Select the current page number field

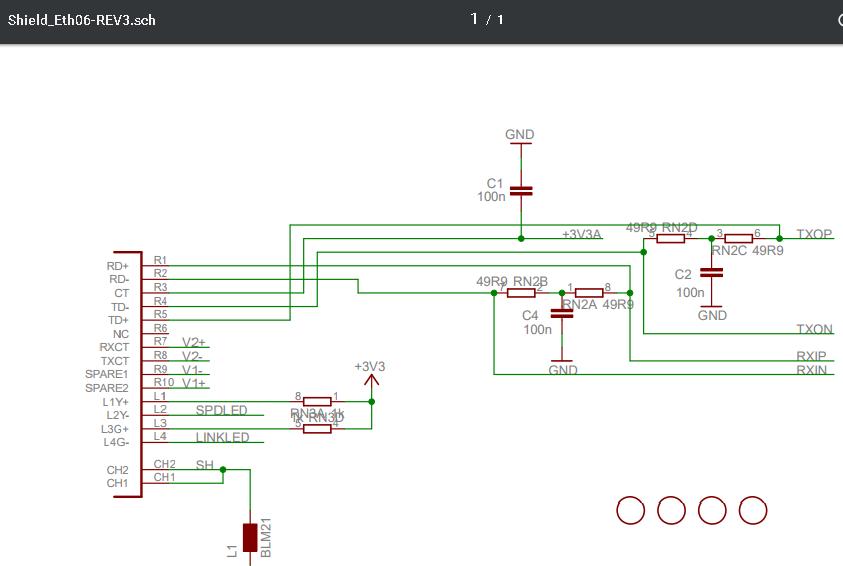pyautogui.click(x=474, y=19)
